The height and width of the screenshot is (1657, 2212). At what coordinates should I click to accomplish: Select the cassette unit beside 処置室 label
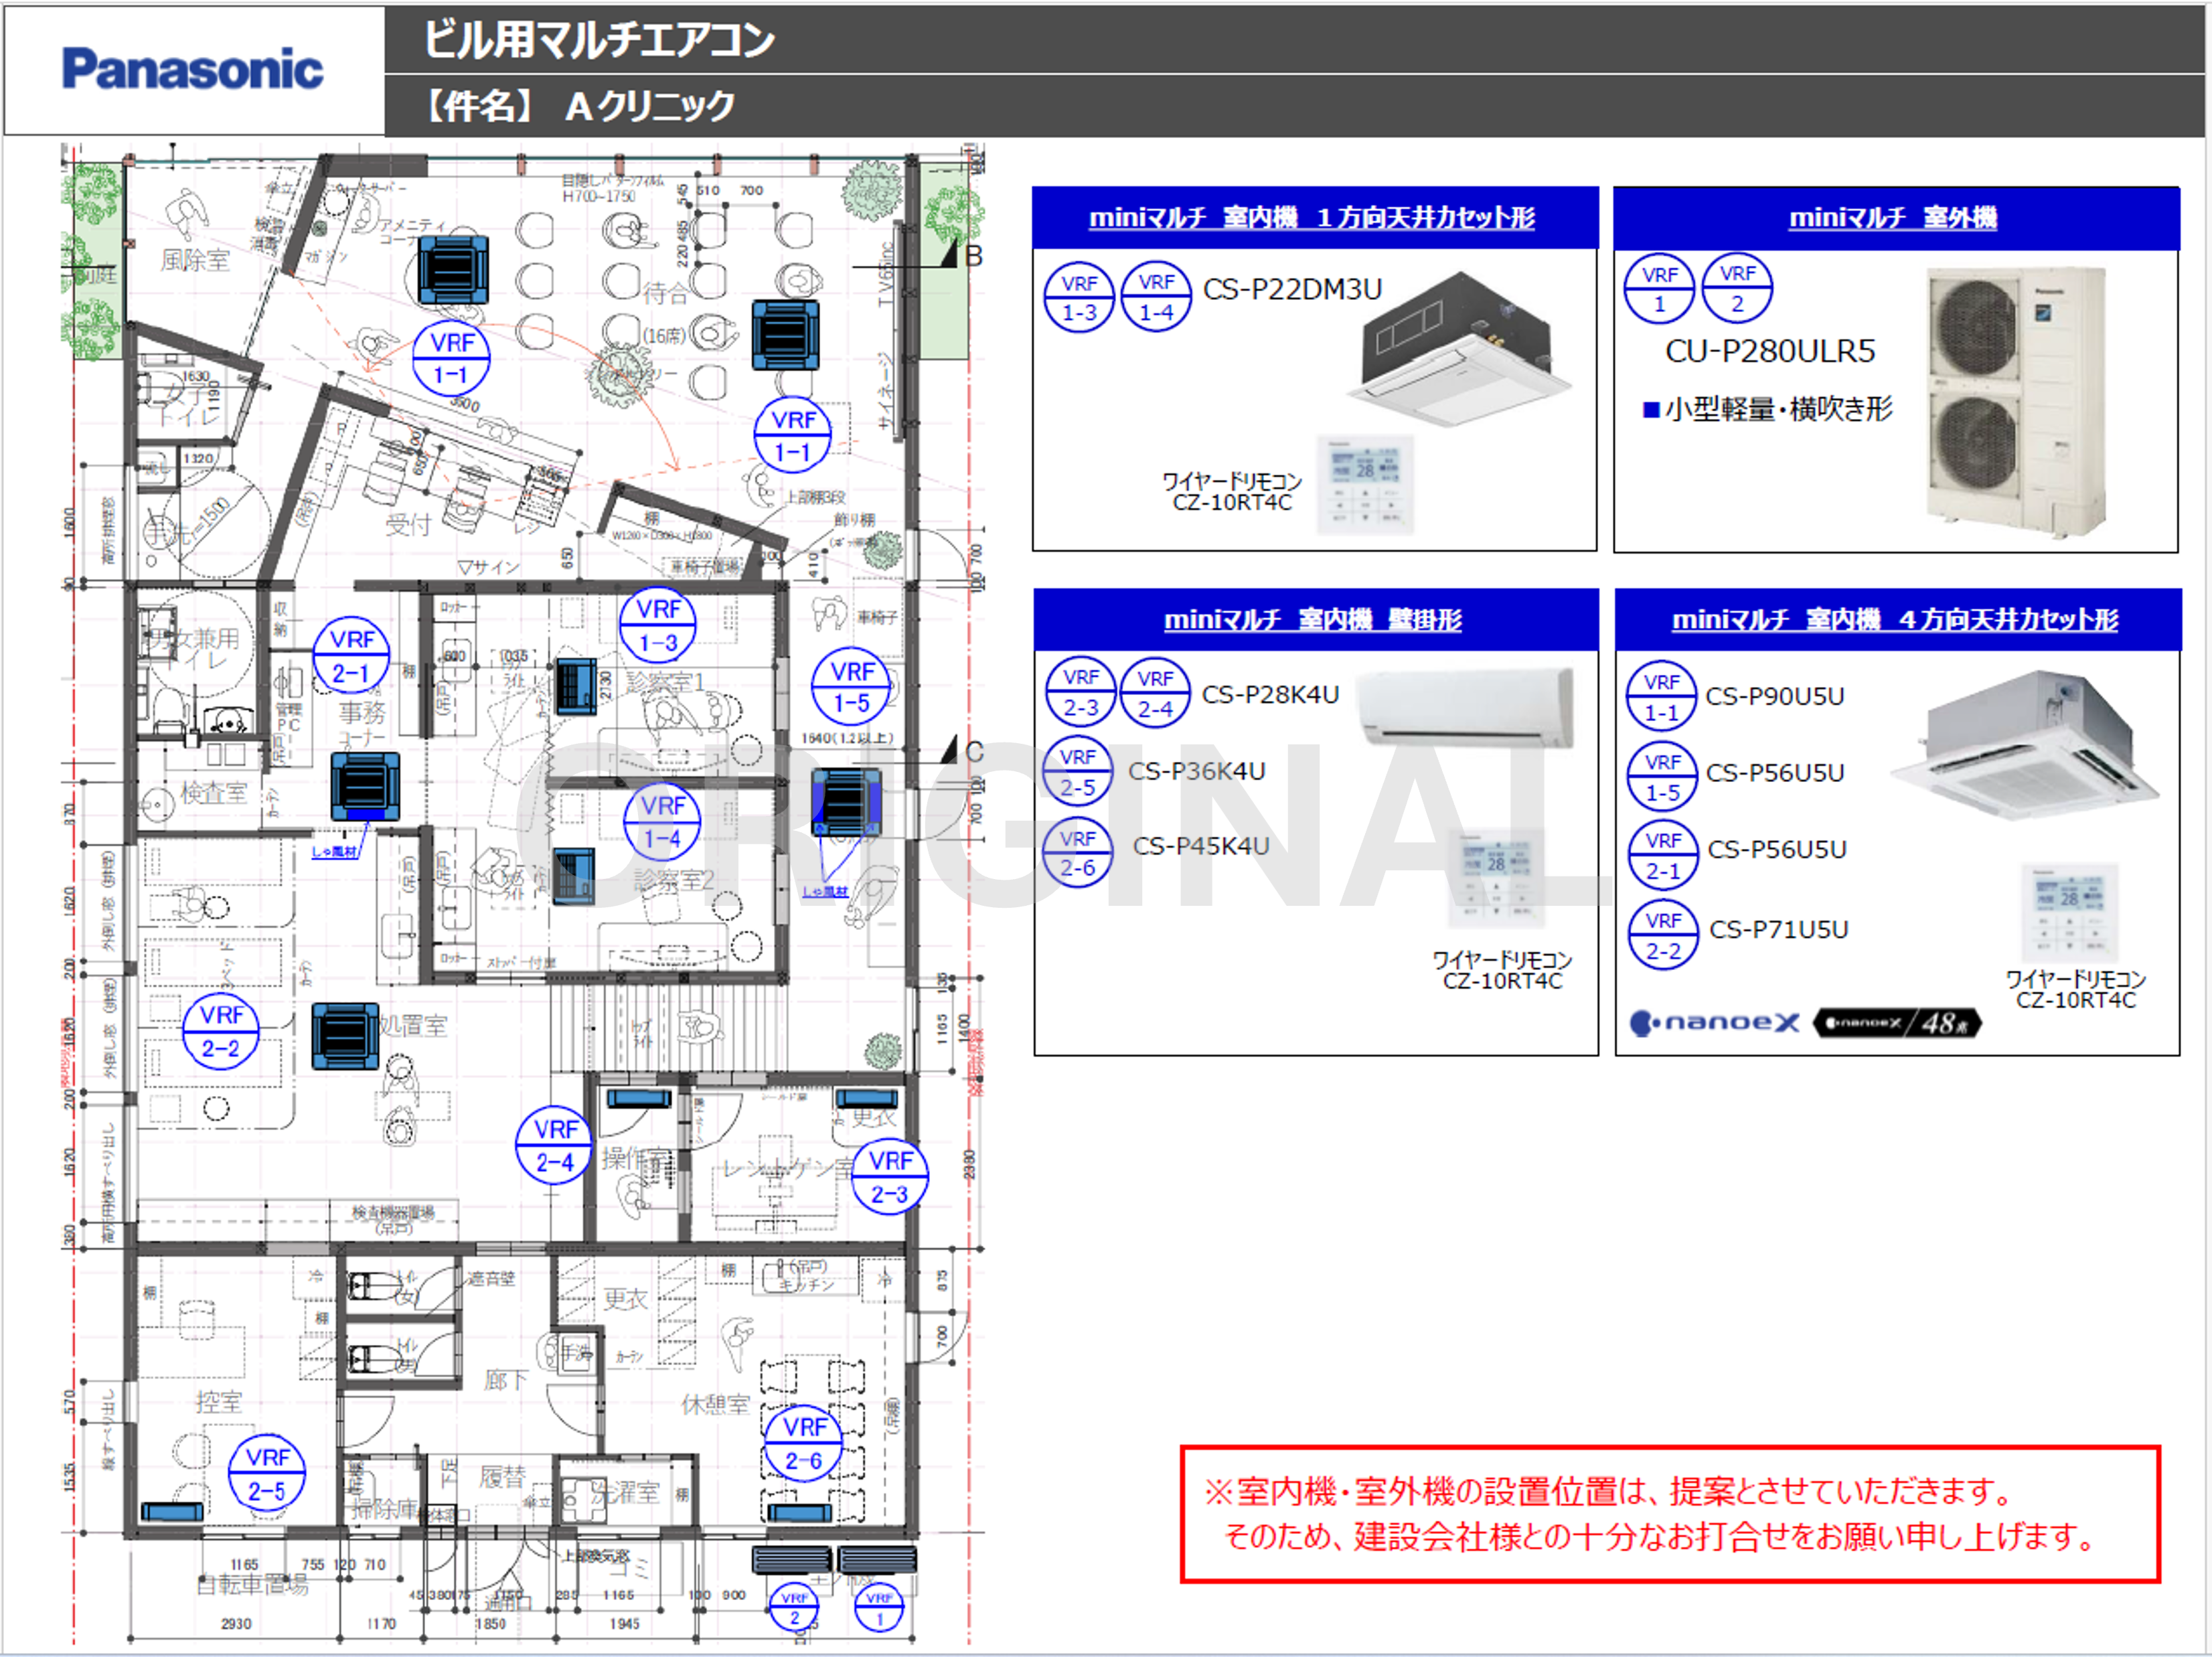point(345,1036)
